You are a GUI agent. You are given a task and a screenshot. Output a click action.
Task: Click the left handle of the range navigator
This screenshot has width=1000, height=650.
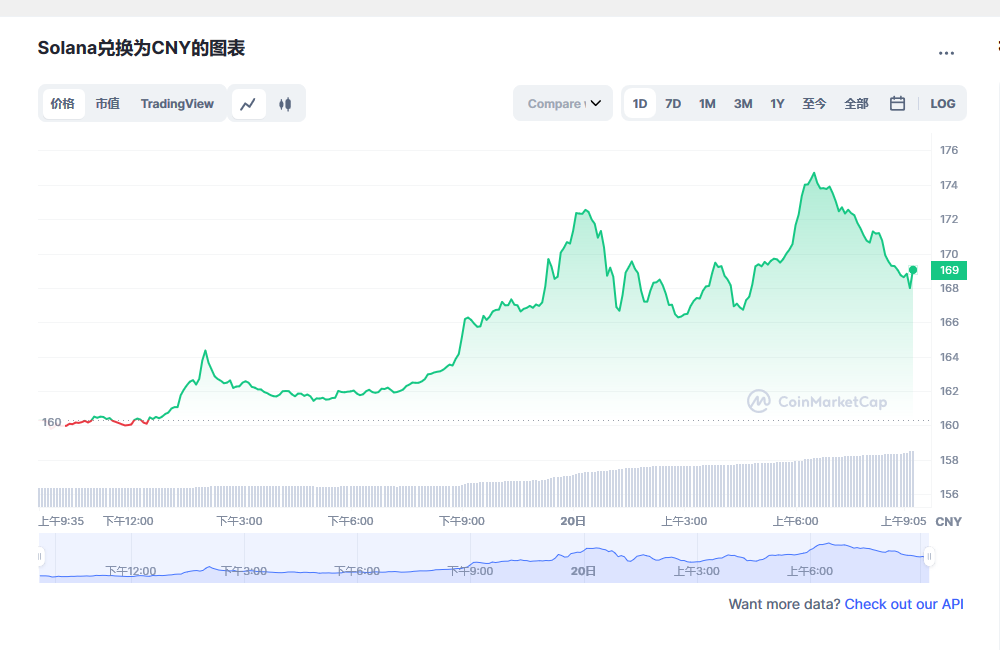point(40,556)
